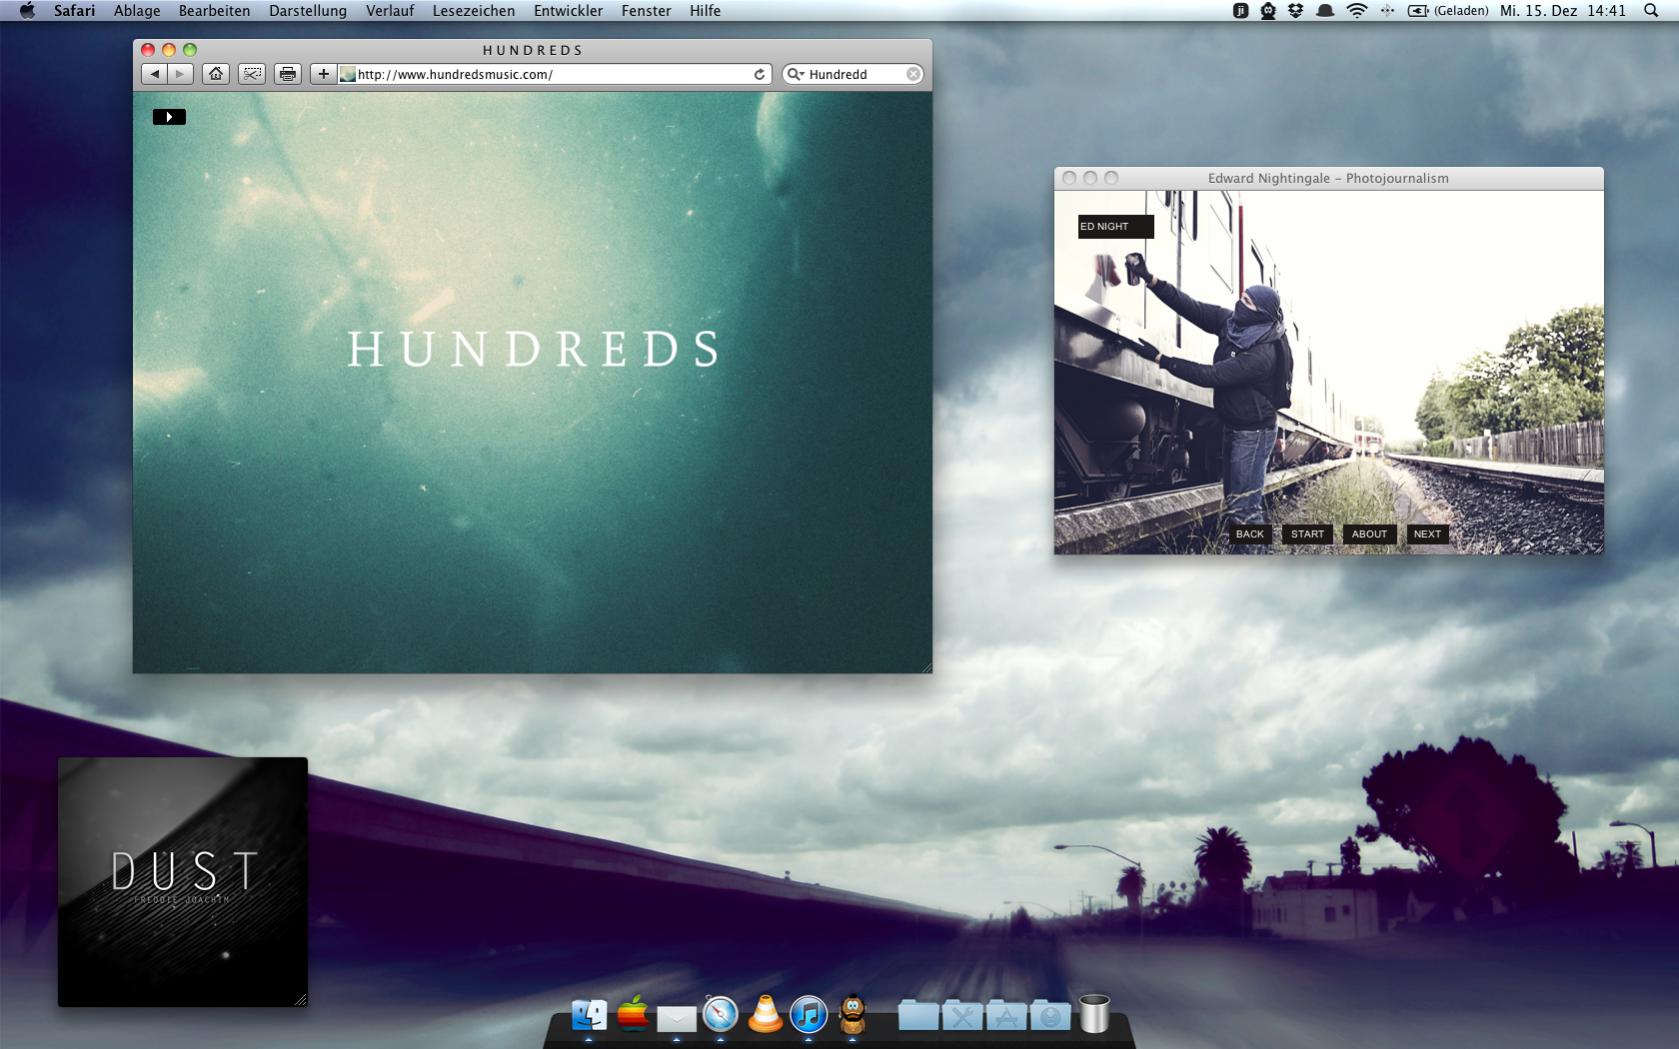Screen dimensions: 1679x1049
Task: Click NEXT in the Edward Nightingale window
Action: click(x=1427, y=534)
